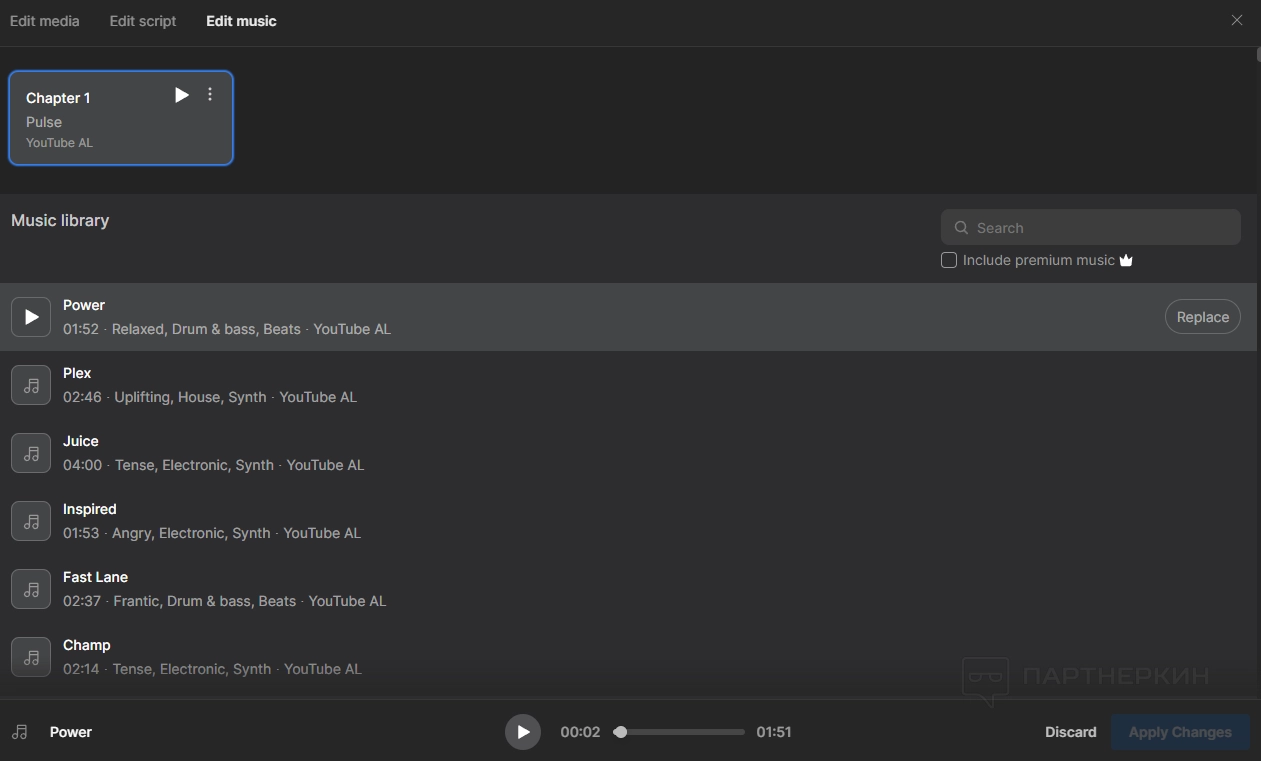The width and height of the screenshot is (1261, 761).
Task: Click the vertical scrollbar thumb
Action: coord(1258,55)
